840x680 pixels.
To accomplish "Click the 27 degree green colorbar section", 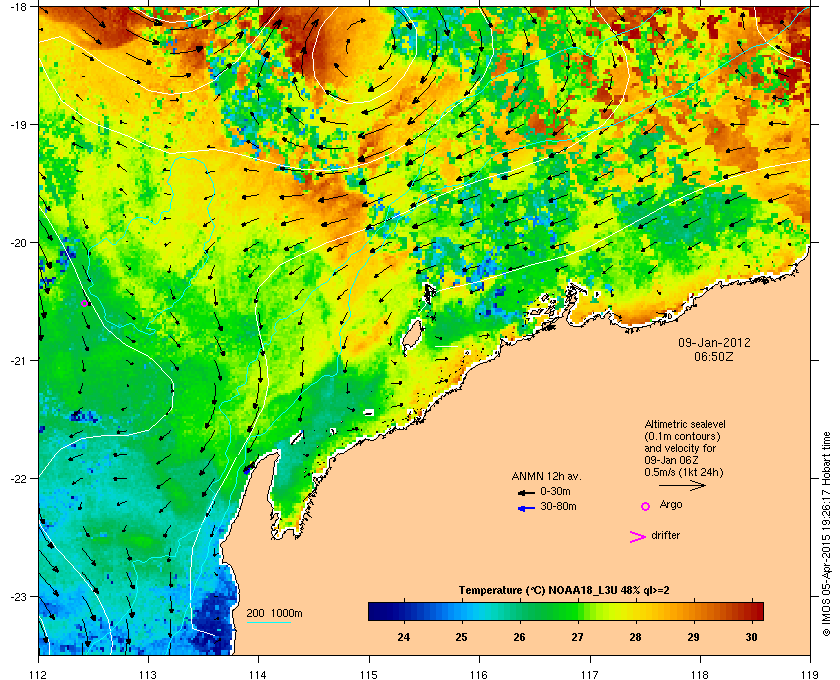I will [576, 611].
